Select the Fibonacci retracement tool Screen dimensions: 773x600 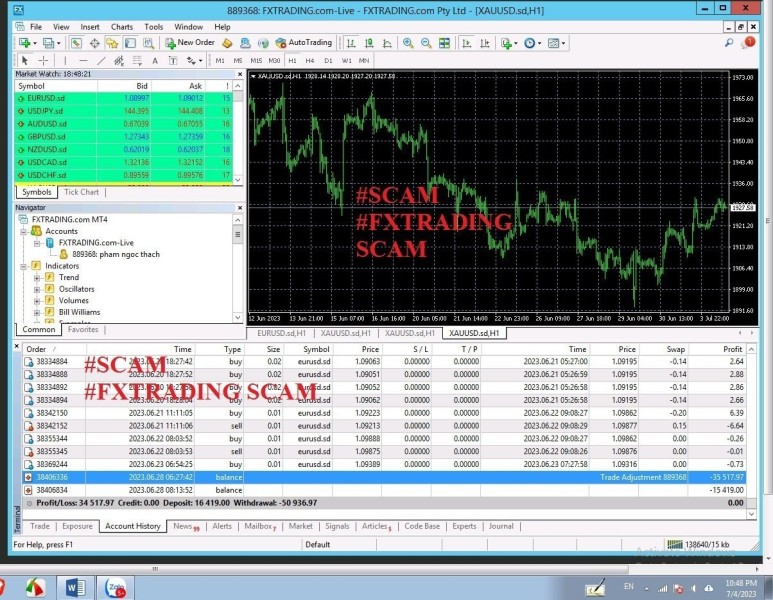tap(137, 60)
